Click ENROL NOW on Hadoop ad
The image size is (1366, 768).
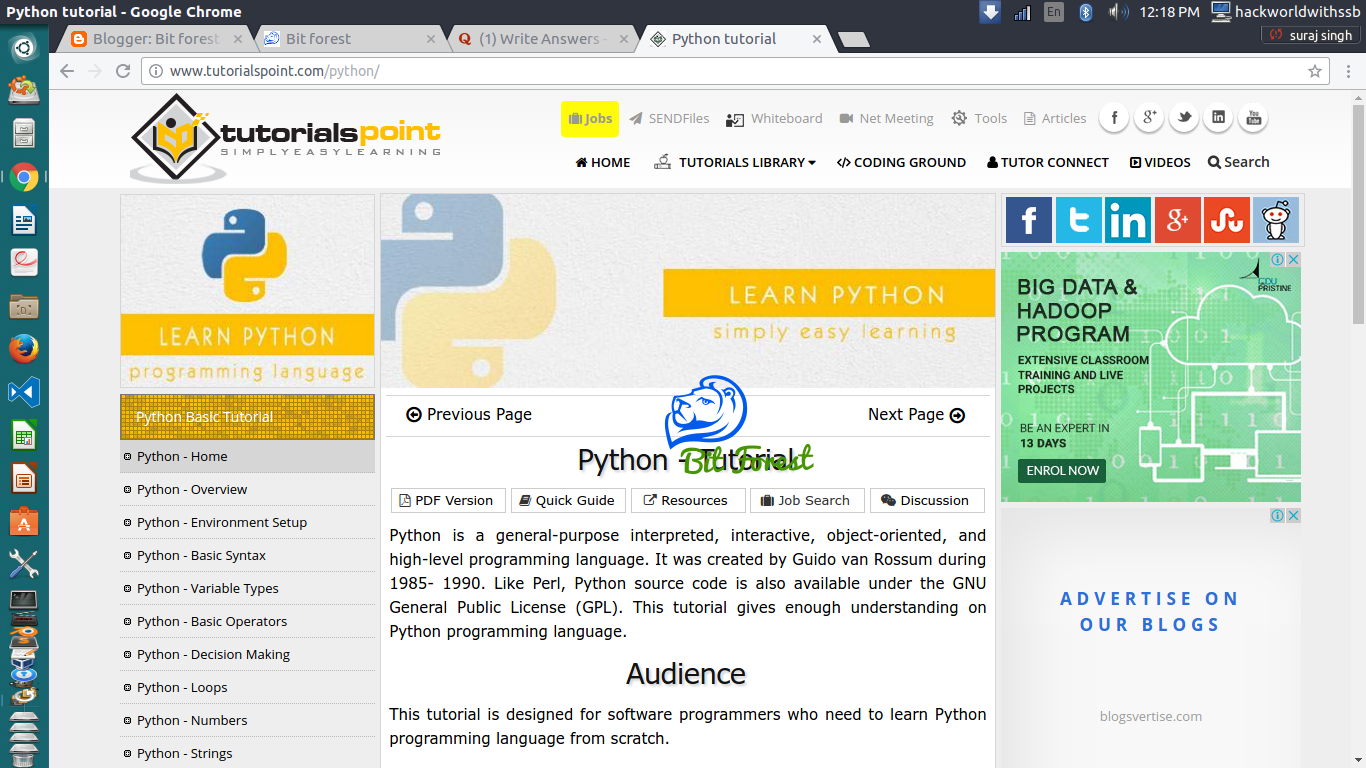click(1062, 470)
